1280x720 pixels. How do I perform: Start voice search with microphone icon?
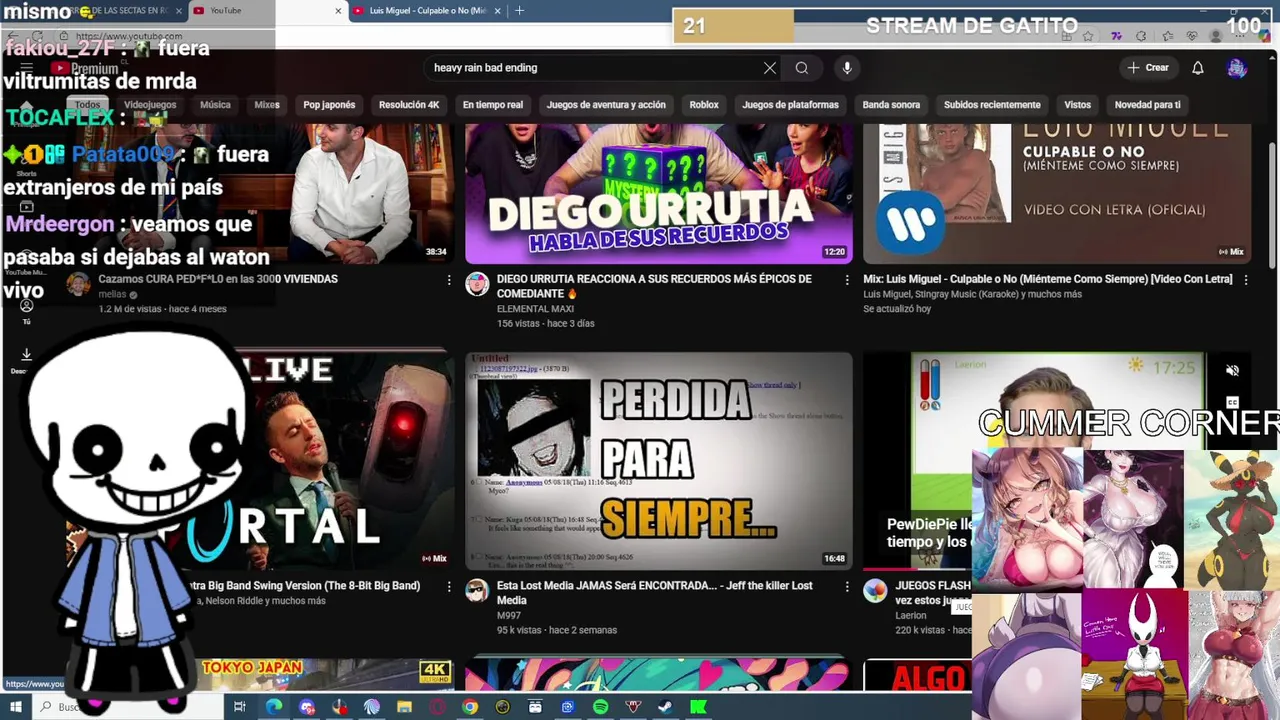tap(847, 68)
